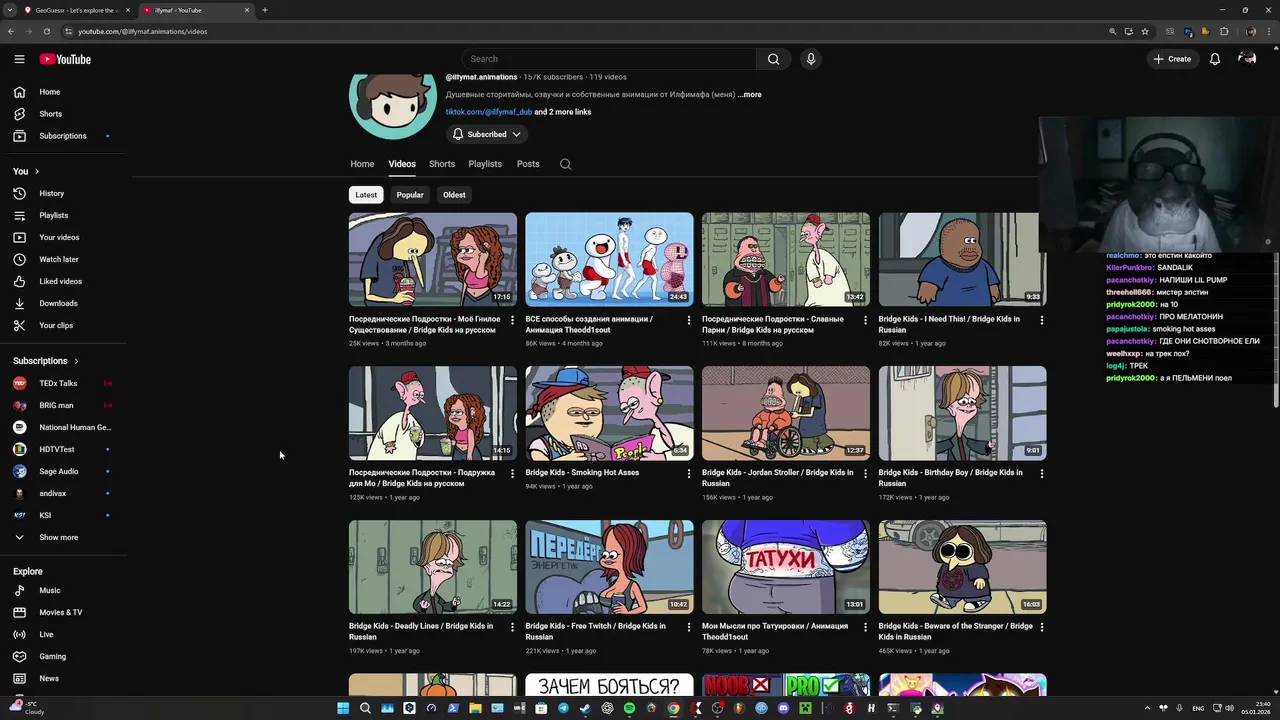
Task: Open options for ВСЕ способы создания анимации
Action: pos(688,320)
